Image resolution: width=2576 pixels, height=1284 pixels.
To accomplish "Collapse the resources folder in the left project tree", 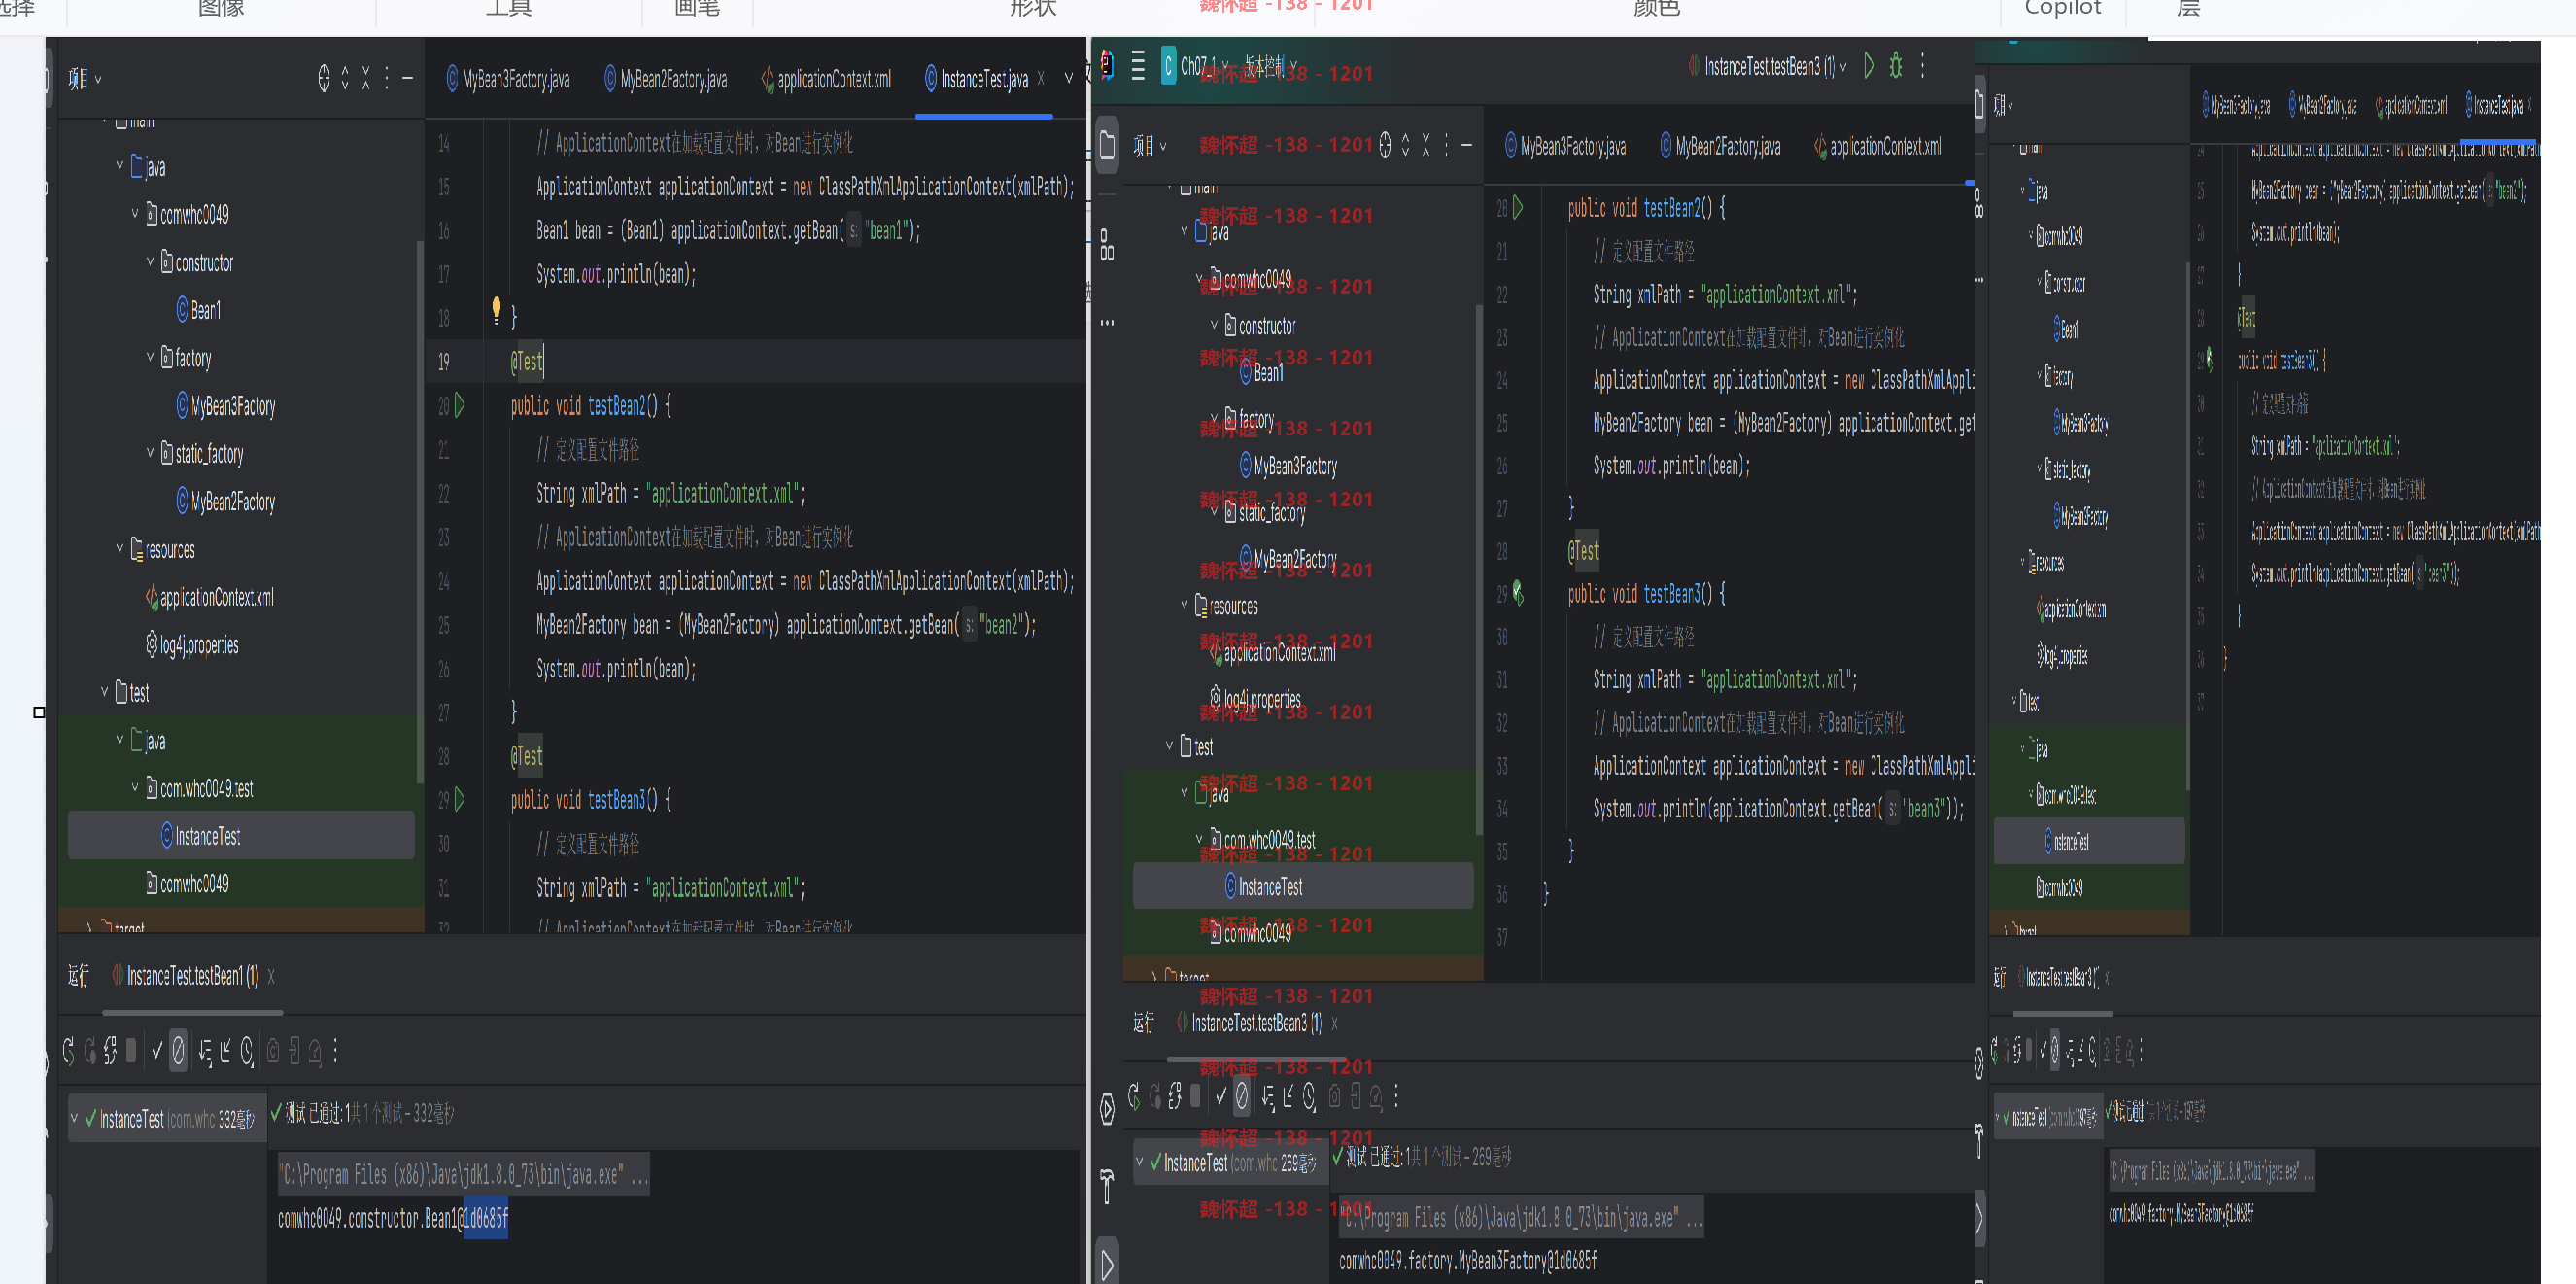I will pyautogui.click(x=120, y=549).
